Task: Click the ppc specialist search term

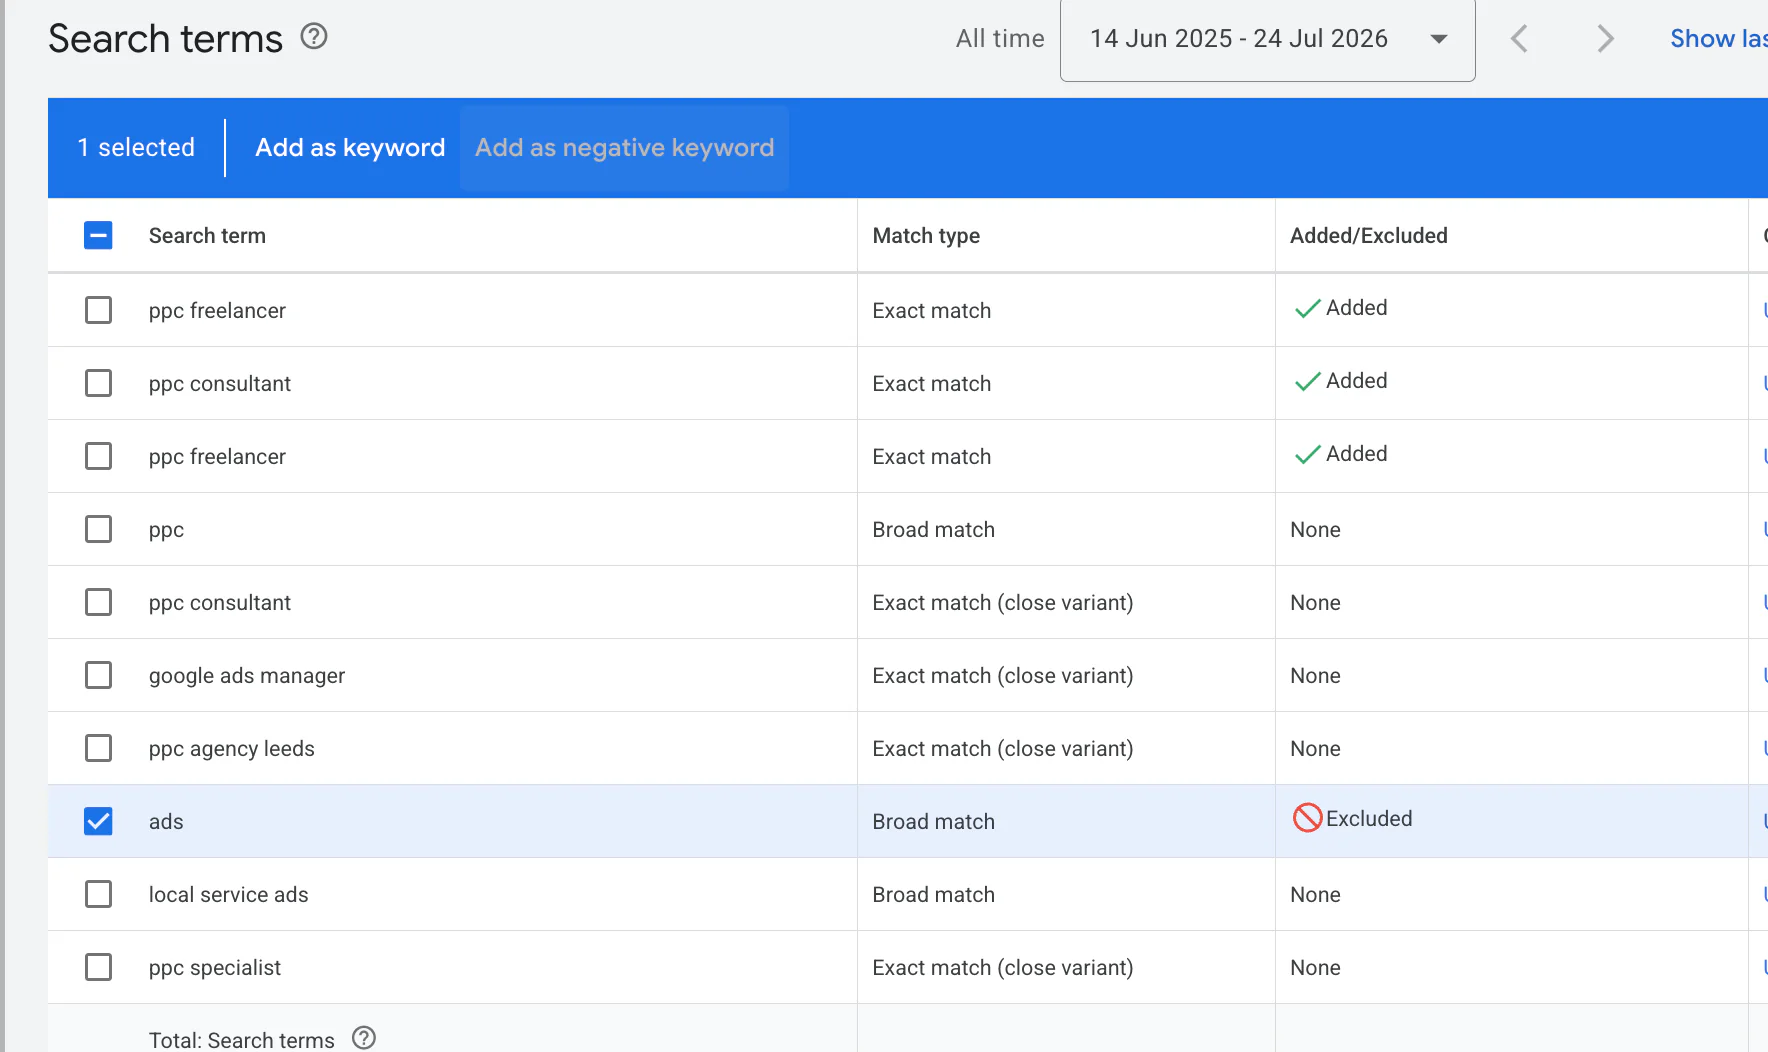Action: pos(215,968)
